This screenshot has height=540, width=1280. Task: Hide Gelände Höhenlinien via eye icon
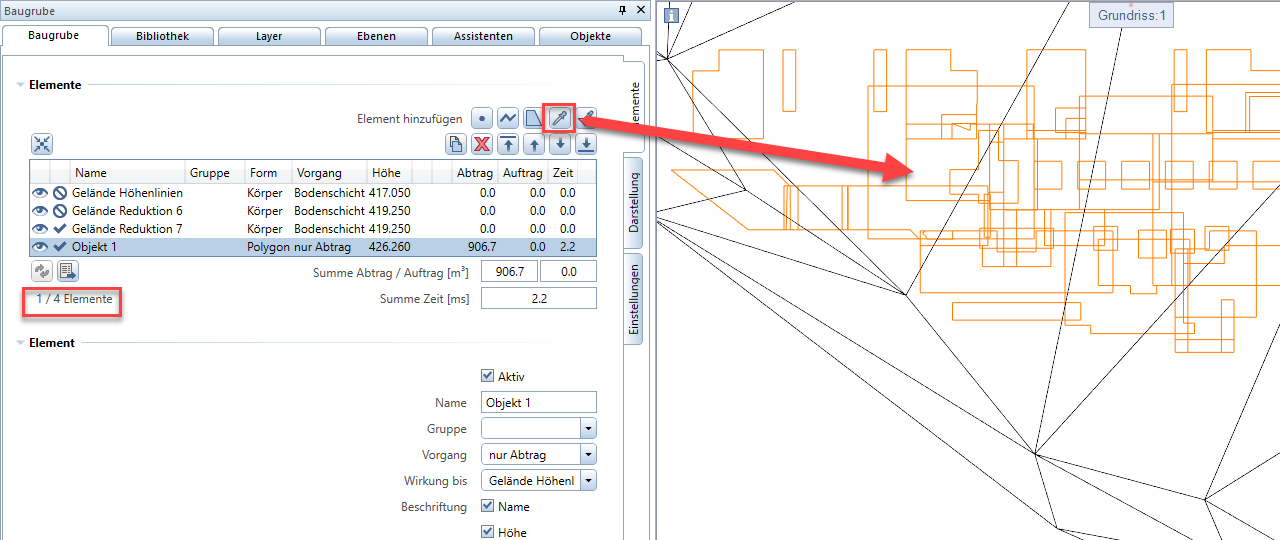coord(40,193)
